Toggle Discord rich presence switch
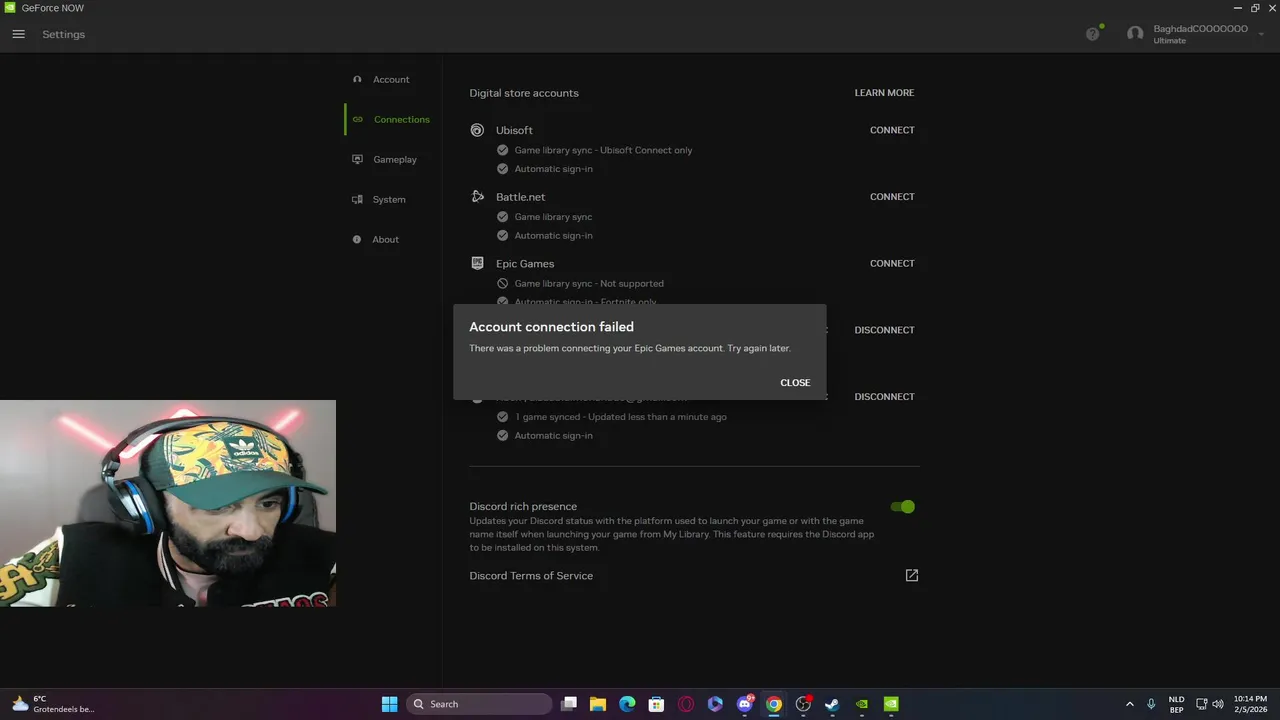Viewport: 1280px width, 720px height. coord(903,507)
